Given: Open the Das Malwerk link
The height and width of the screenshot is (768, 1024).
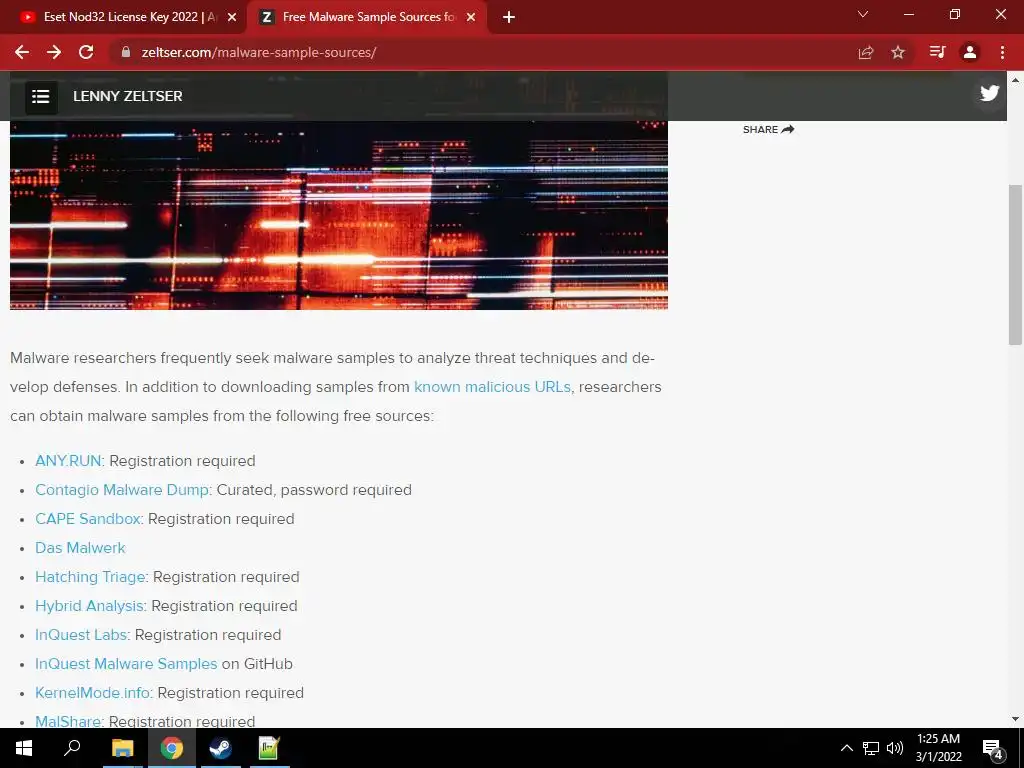Looking at the screenshot, I should tap(80, 548).
